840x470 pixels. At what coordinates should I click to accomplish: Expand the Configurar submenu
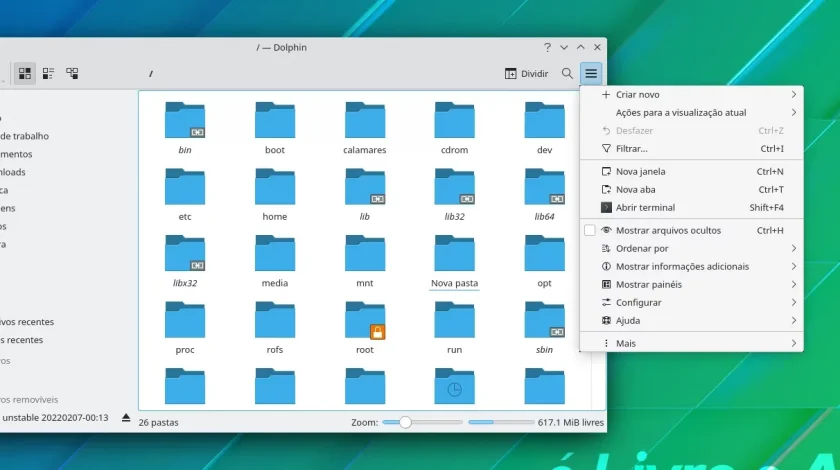692,303
